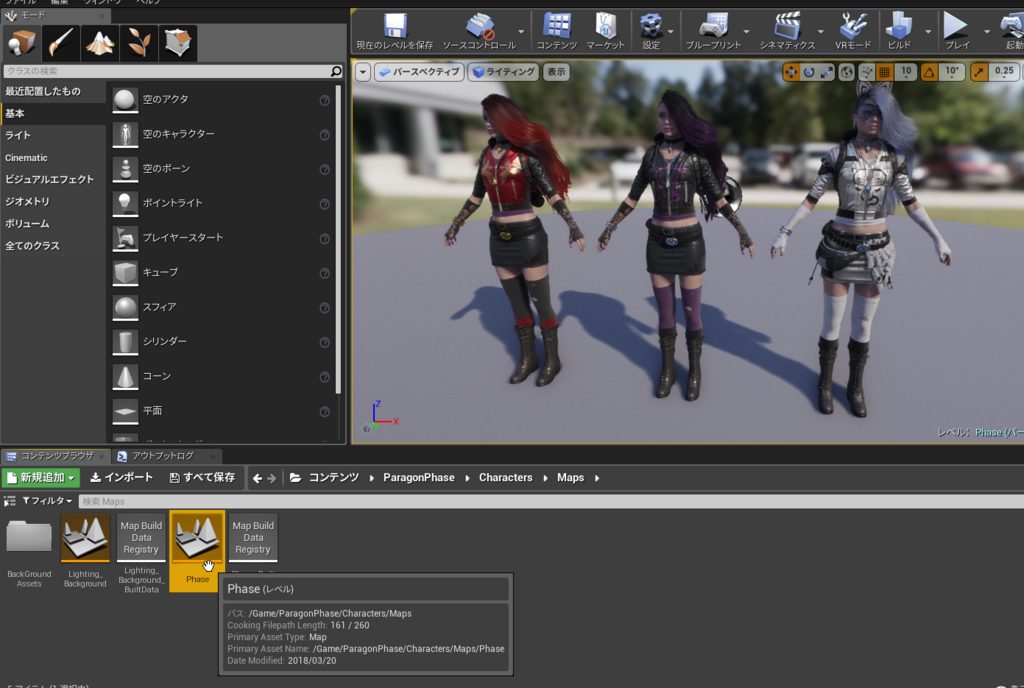
Task: Select the Paint mode brush icon
Action: pyautogui.click(x=61, y=43)
